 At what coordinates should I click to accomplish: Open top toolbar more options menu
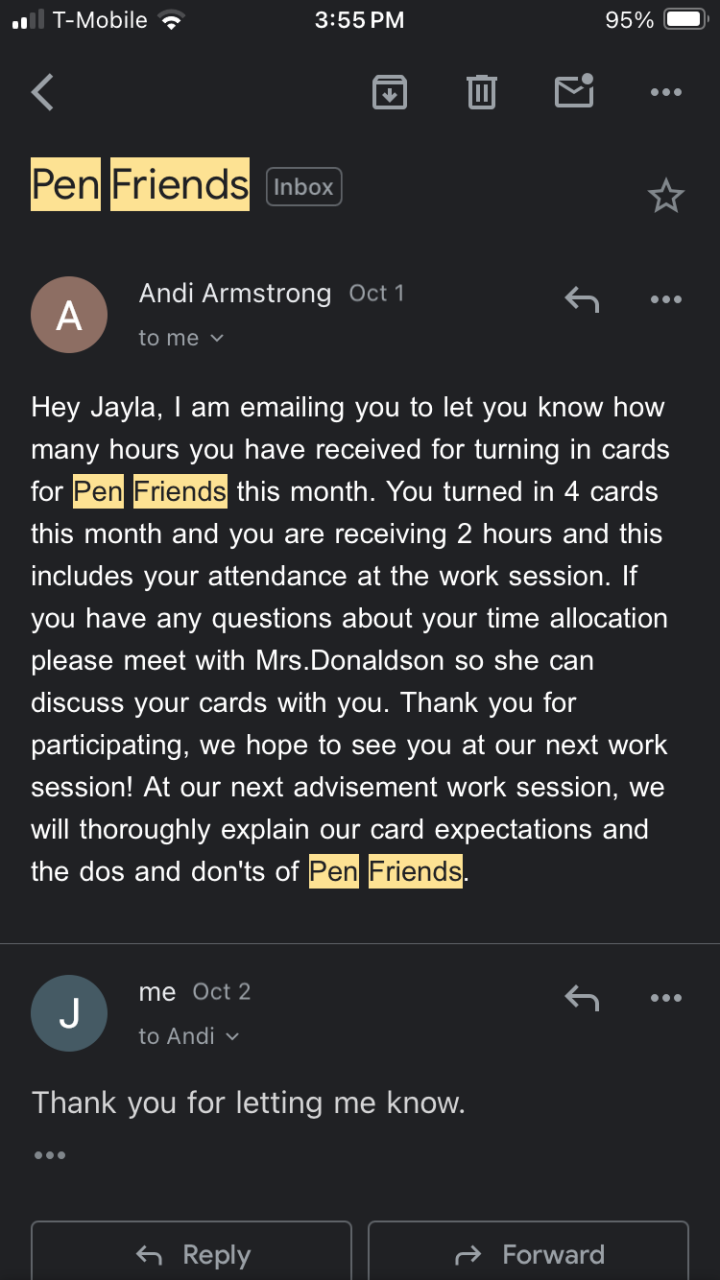[x=665, y=92]
